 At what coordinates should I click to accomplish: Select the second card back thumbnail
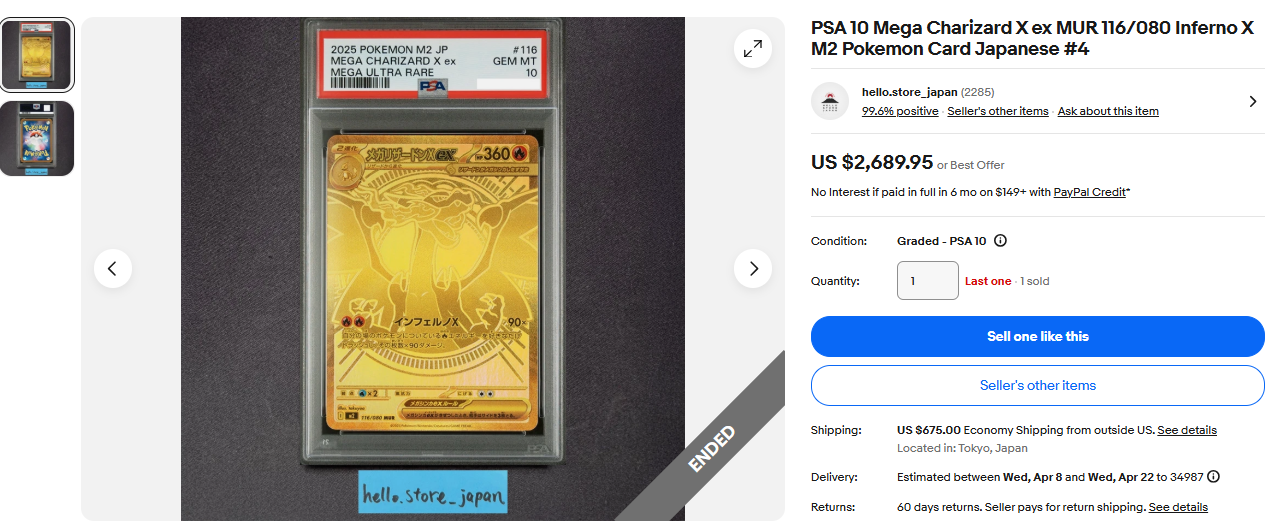tap(37, 138)
